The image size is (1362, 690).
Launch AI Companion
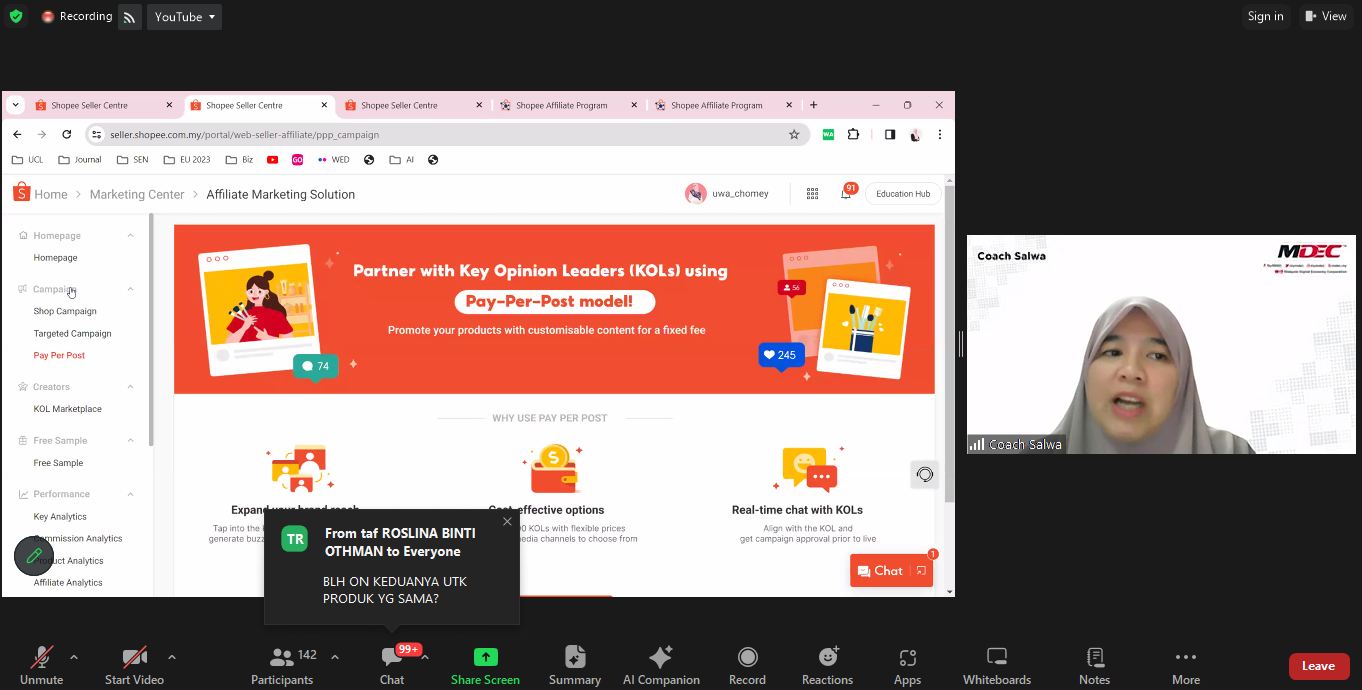tap(661, 665)
